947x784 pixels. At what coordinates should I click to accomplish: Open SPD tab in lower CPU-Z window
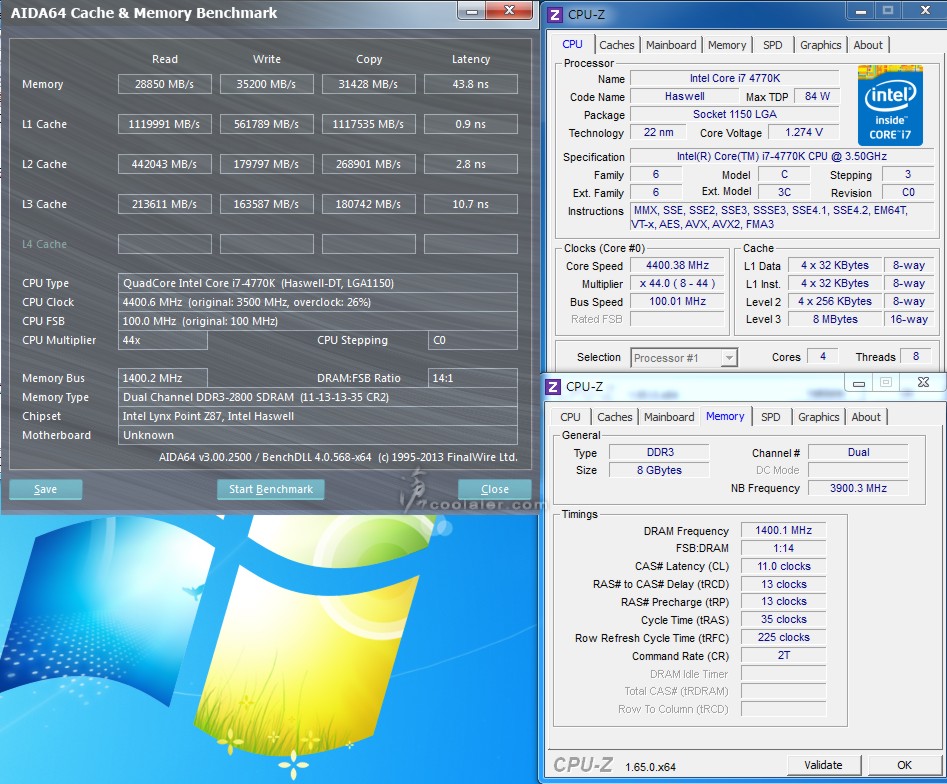(x=770, y=417)
